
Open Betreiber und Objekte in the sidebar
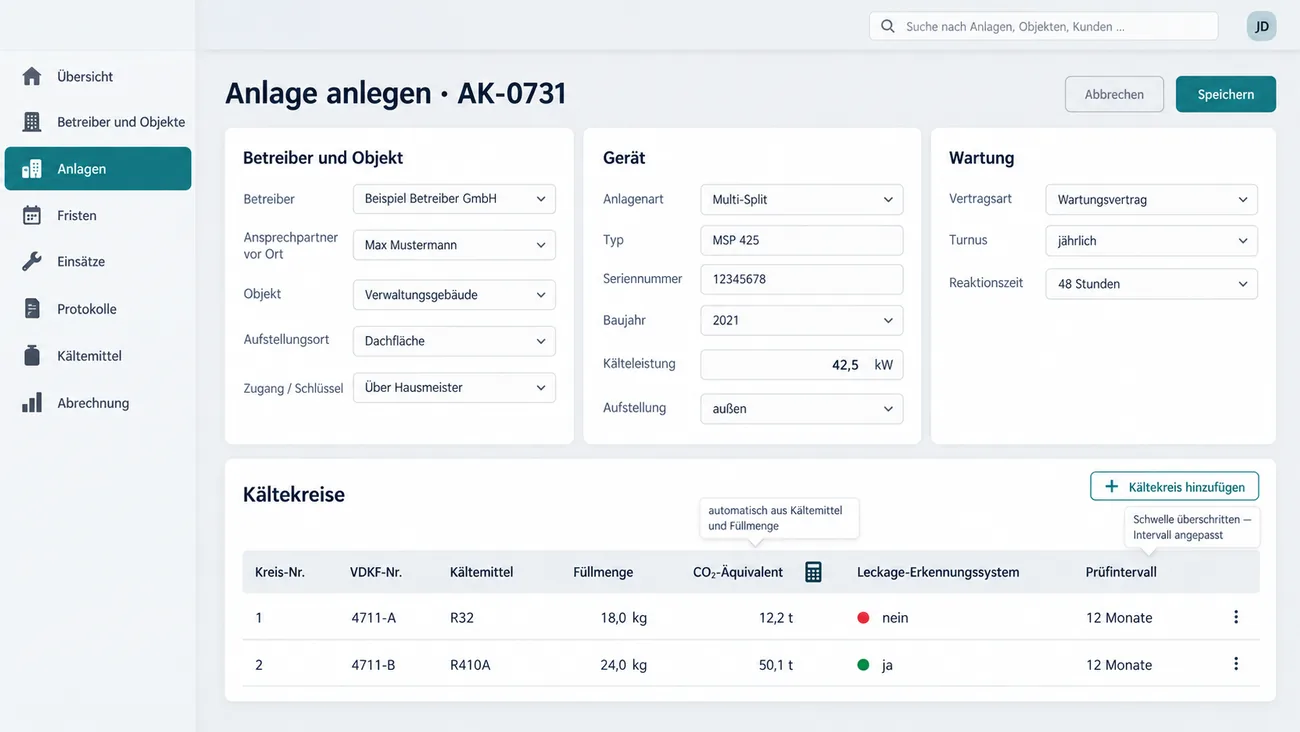pos(98,122)
